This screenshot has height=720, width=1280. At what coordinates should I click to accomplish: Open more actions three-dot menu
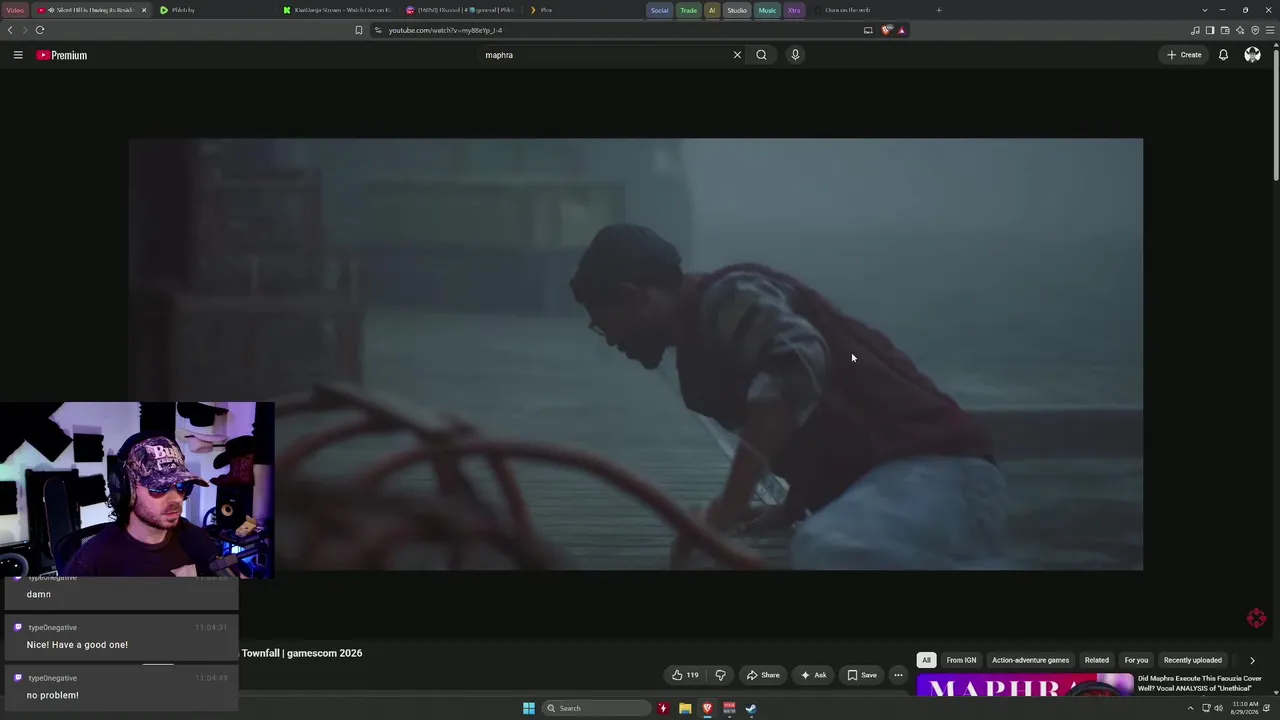tap(898, 675)
